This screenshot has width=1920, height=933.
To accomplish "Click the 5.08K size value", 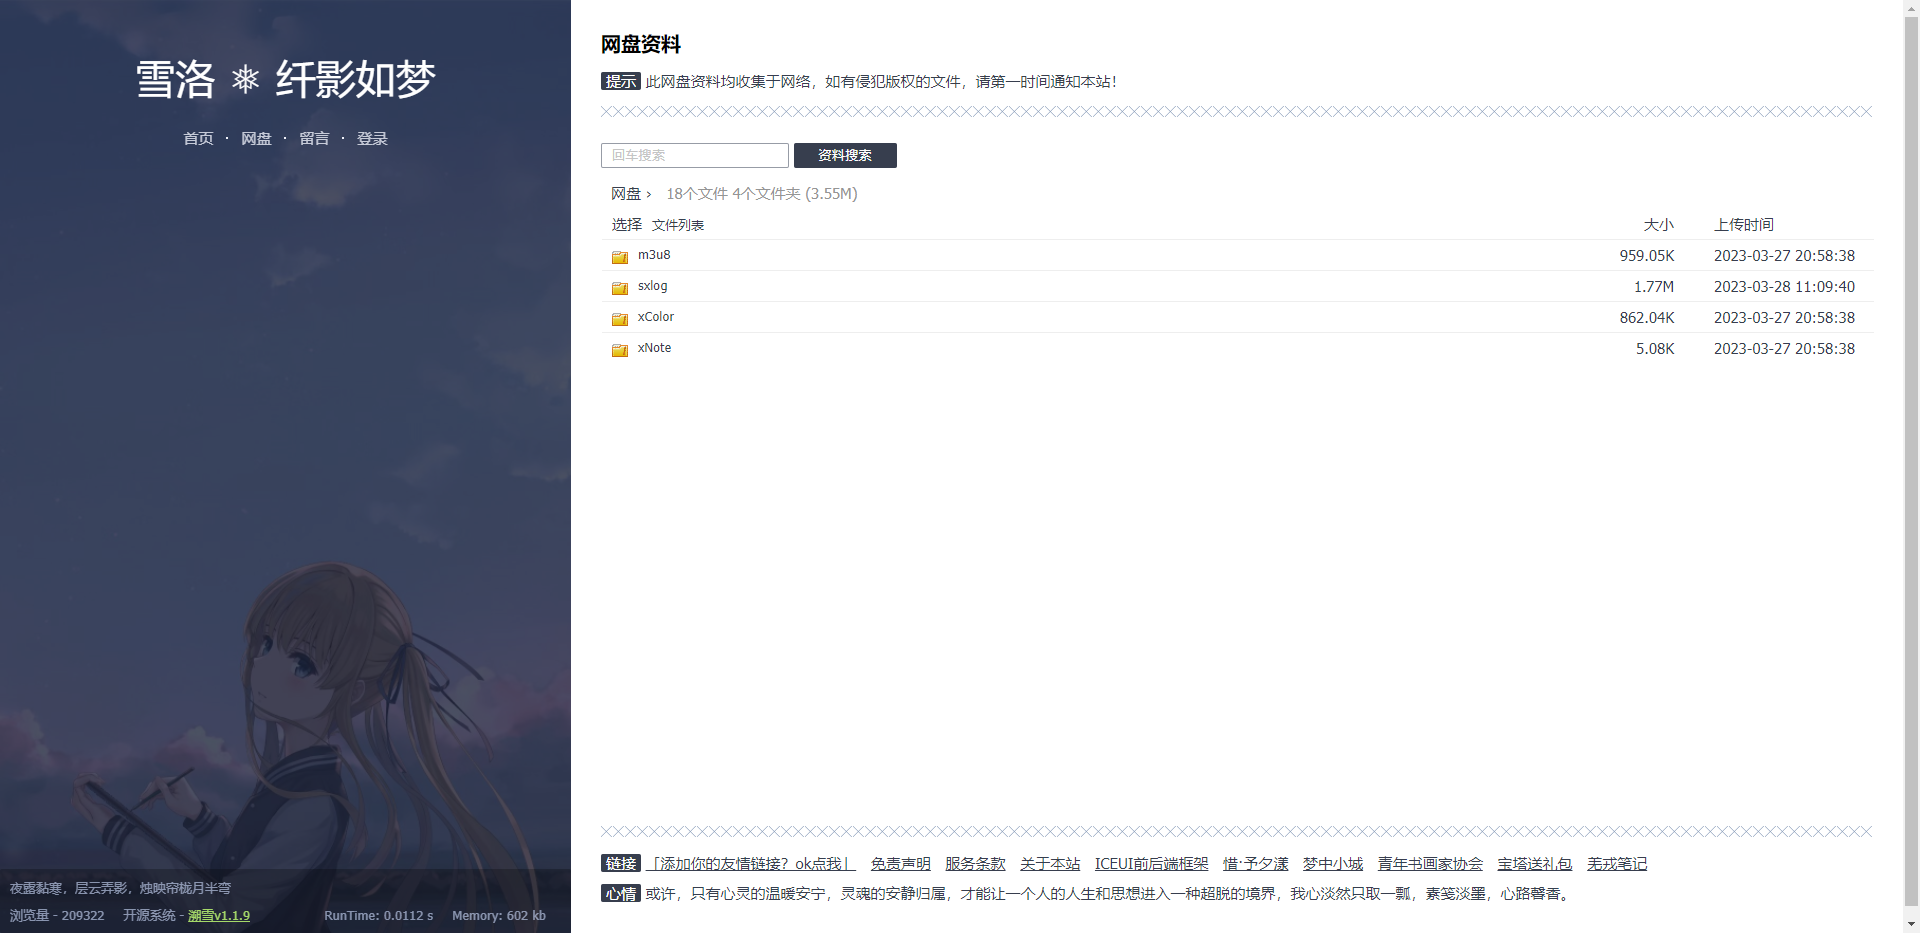I will (1655, 349).
